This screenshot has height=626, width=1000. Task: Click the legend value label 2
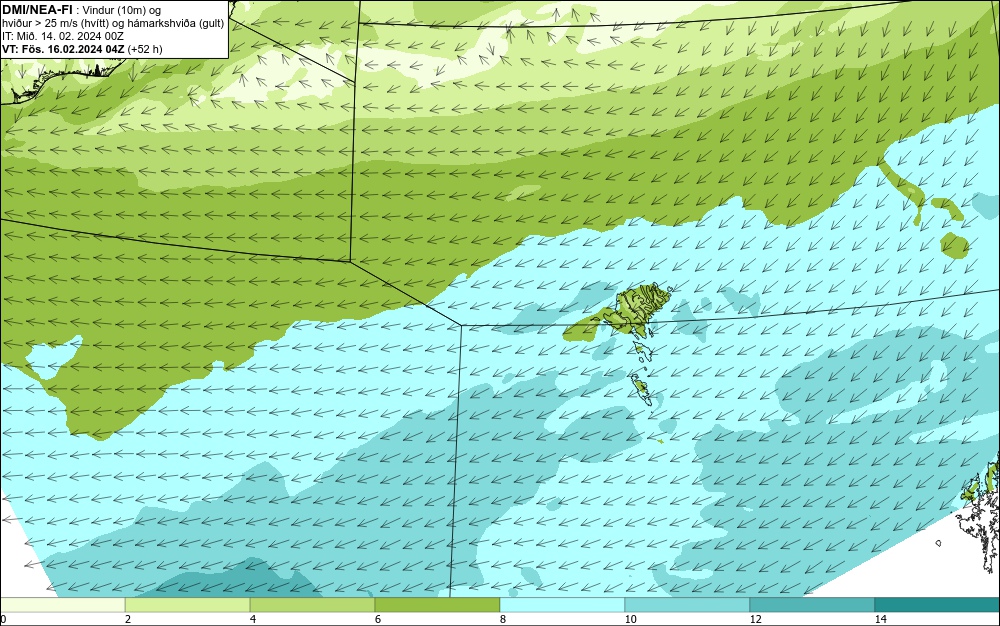pyautogui.click(x=128, y=619)
